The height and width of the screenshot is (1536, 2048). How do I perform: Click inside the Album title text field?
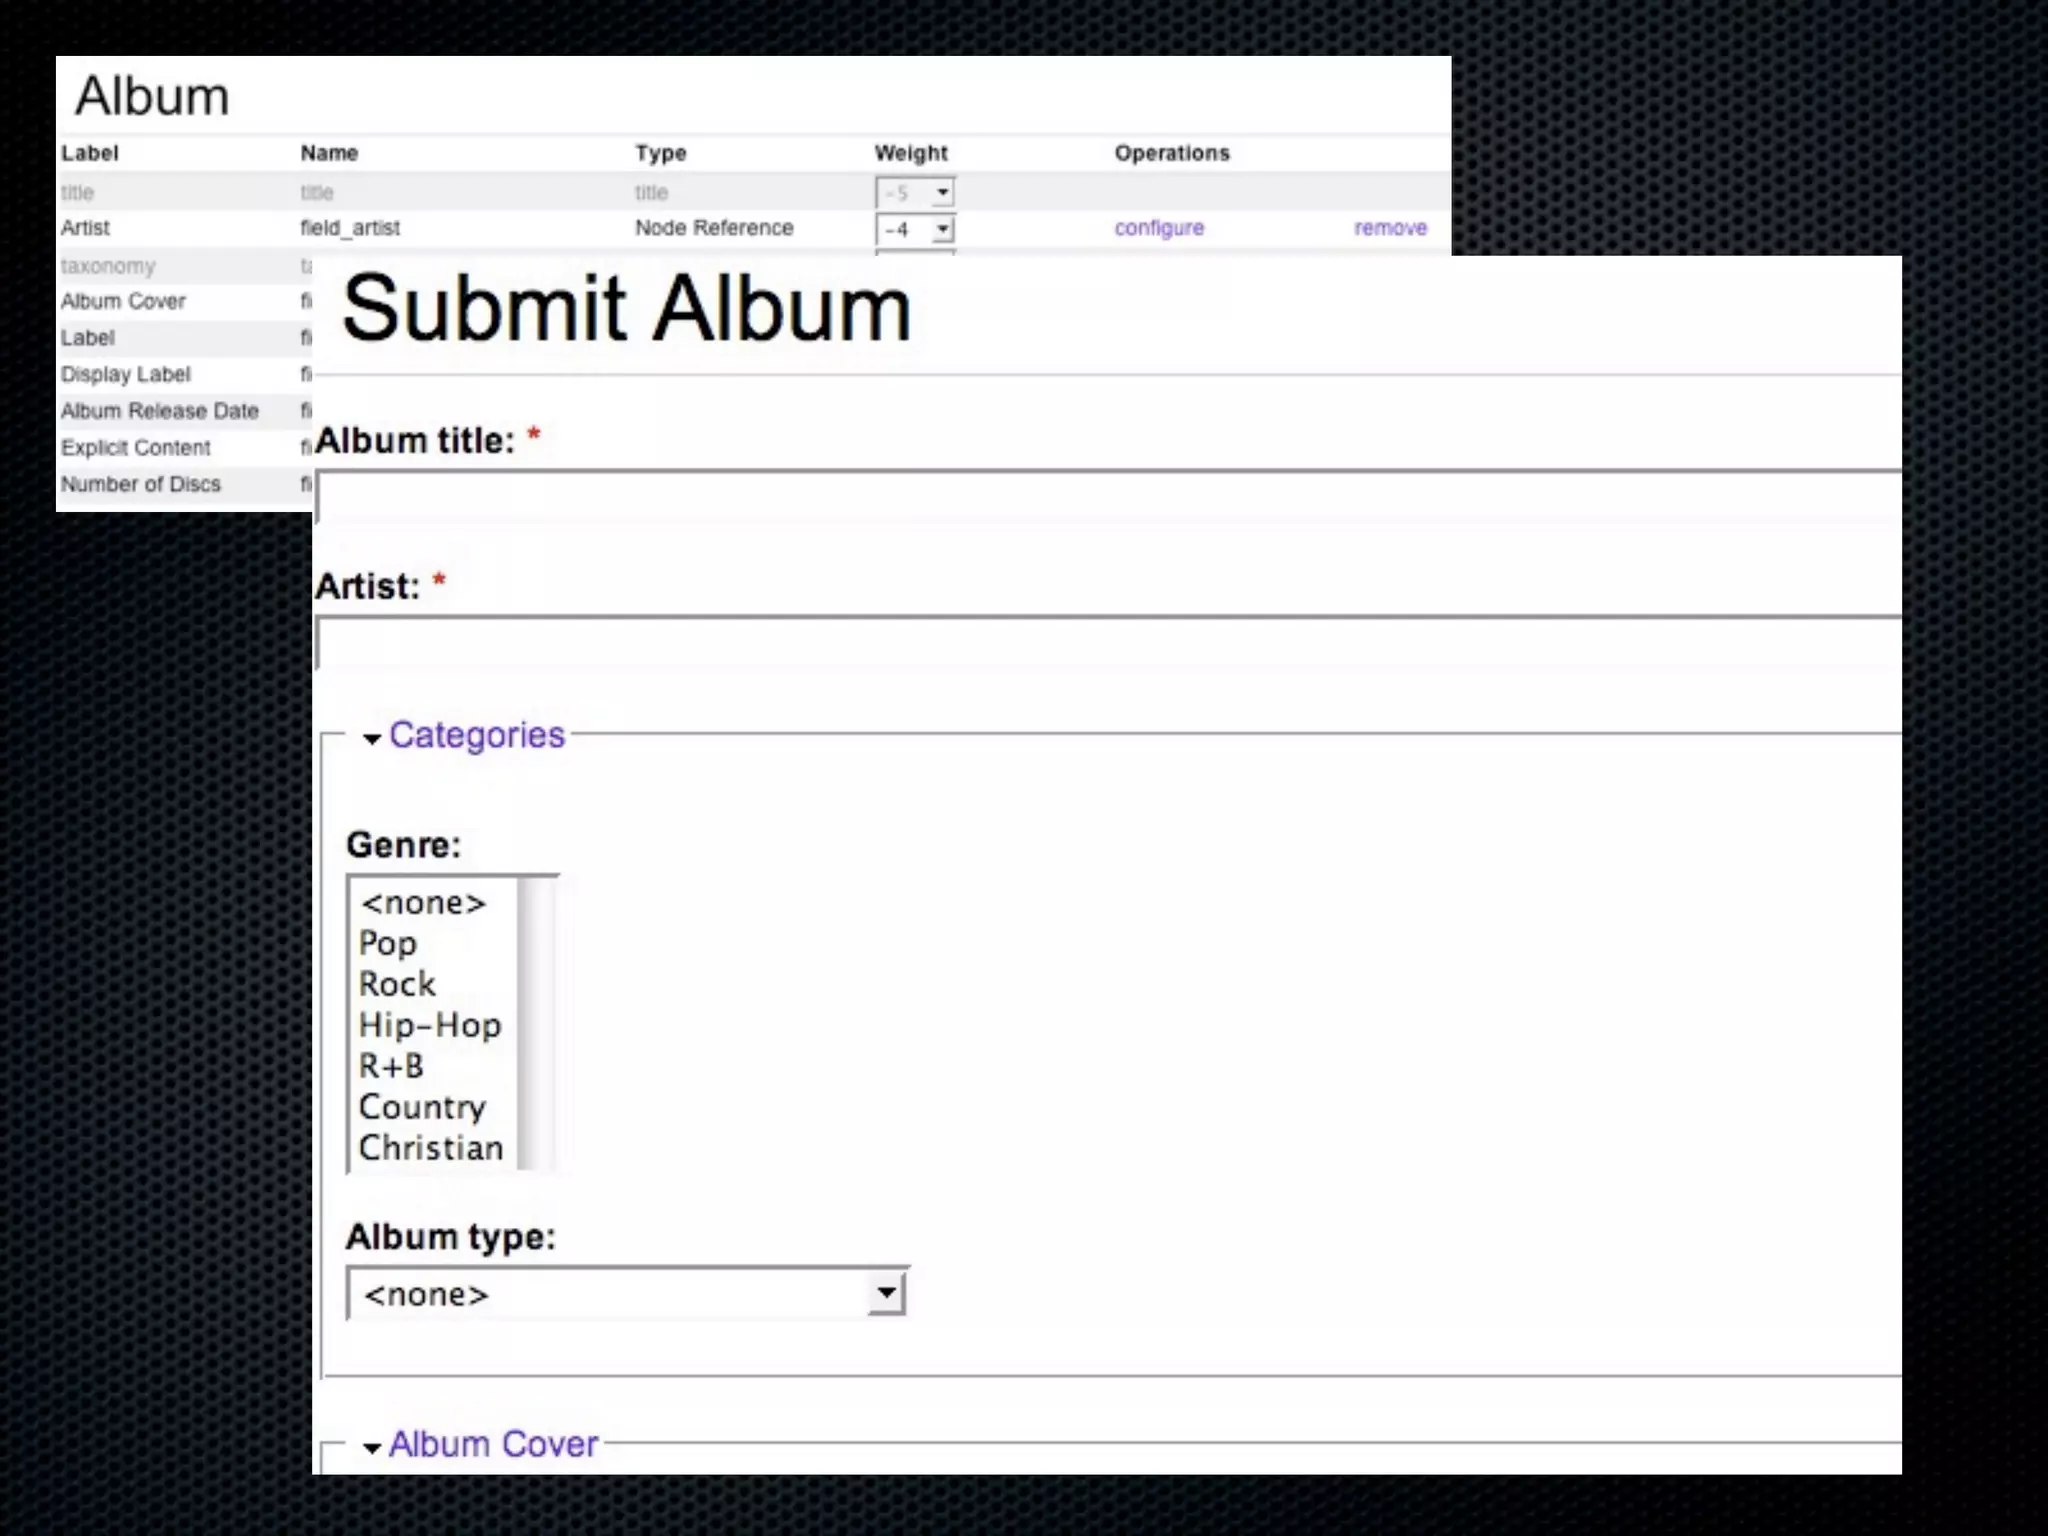(x=1100, y=498)
